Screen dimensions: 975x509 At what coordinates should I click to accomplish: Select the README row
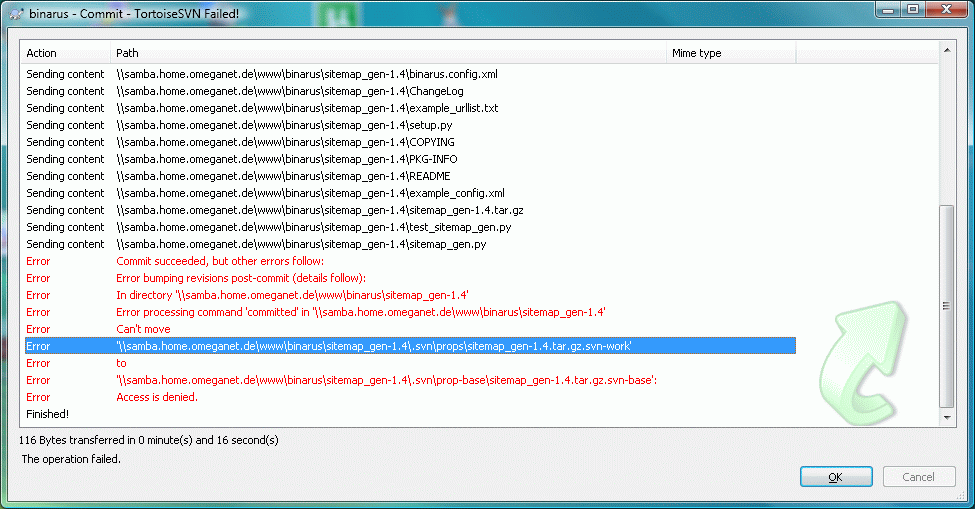[410, 176]
